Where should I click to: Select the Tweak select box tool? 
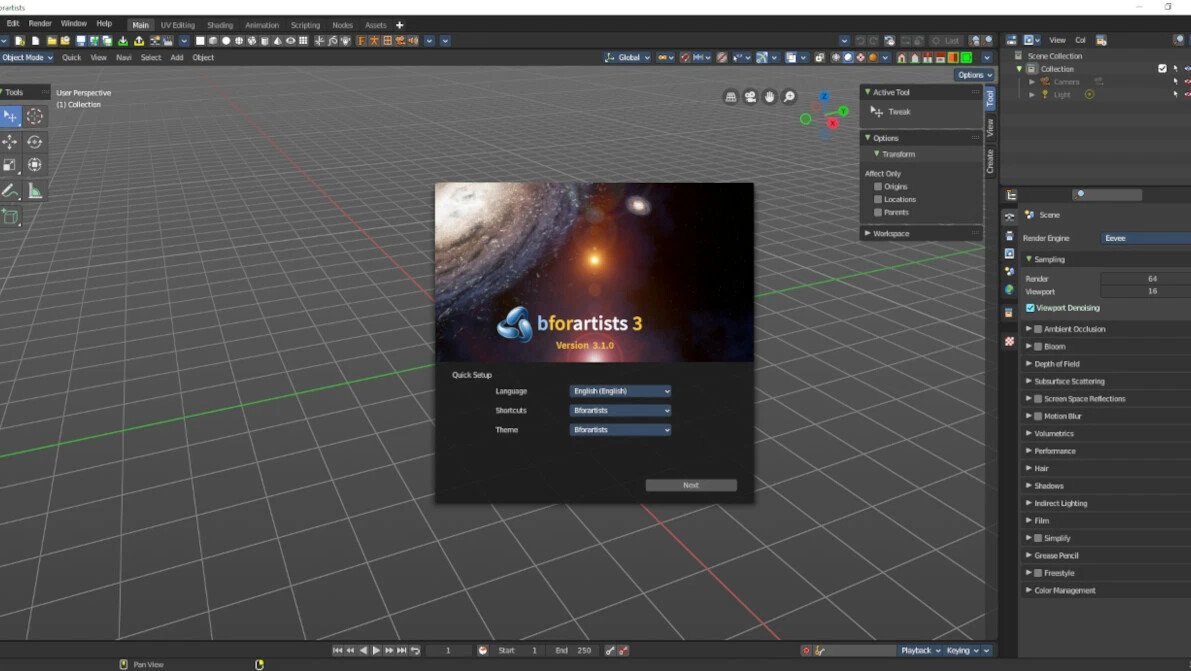coord(11,116)
